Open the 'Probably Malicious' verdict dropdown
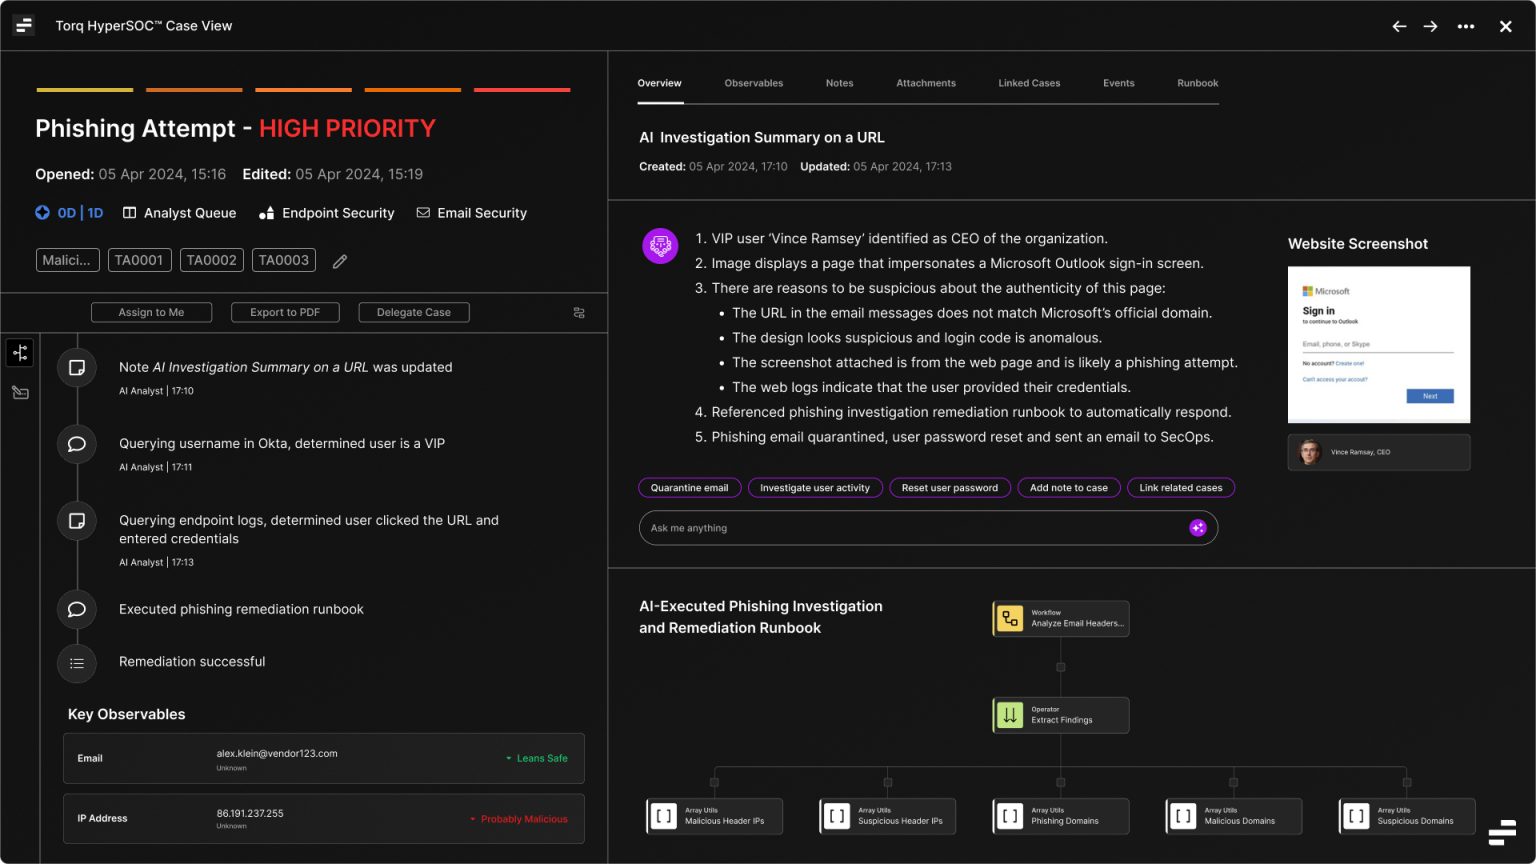Viewport: 1536px width, 864px height. coord(518,818)
